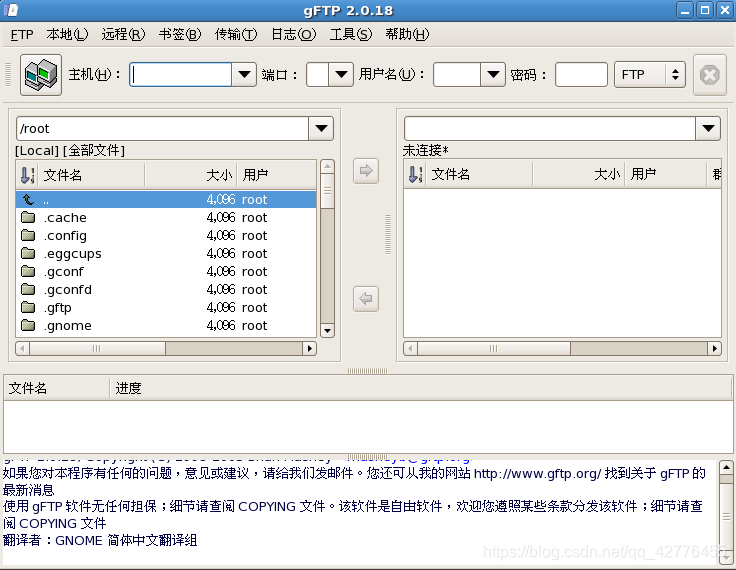Click the remote horizontal scrollbar thumb
Viewport: 736px width, 570px height.
click(x=493, y=348)
